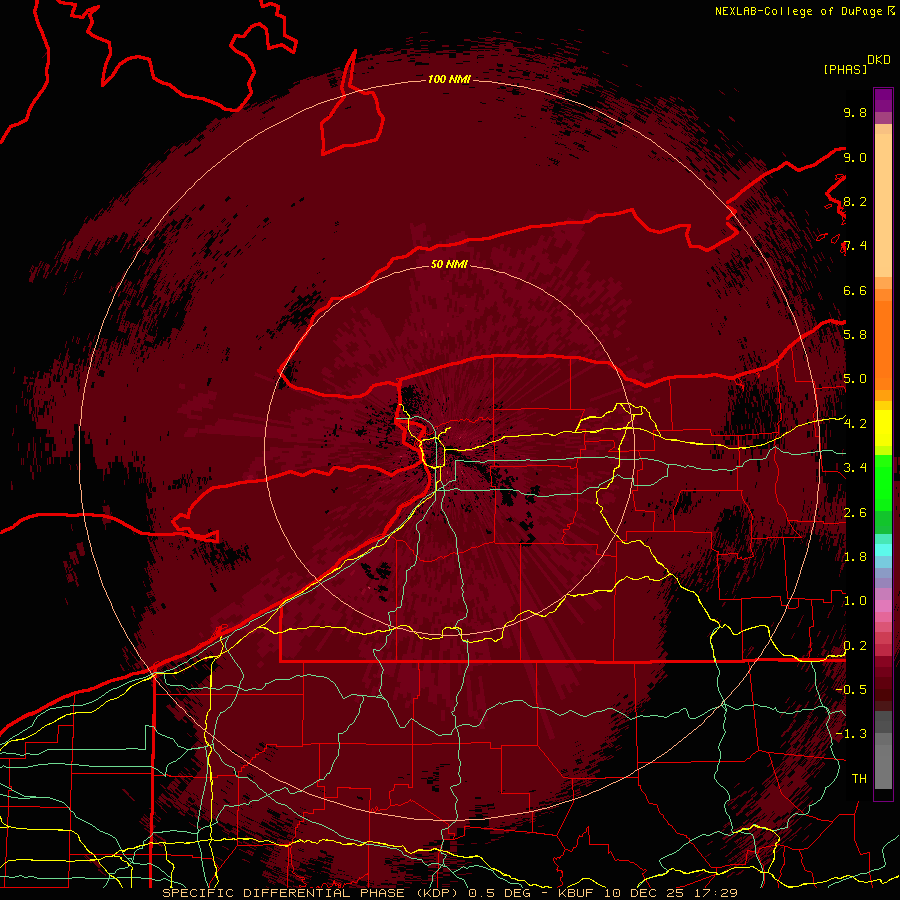Click the 5.8 scale value
This screenshot has height=900, width=900.
(x=855, y=335)
